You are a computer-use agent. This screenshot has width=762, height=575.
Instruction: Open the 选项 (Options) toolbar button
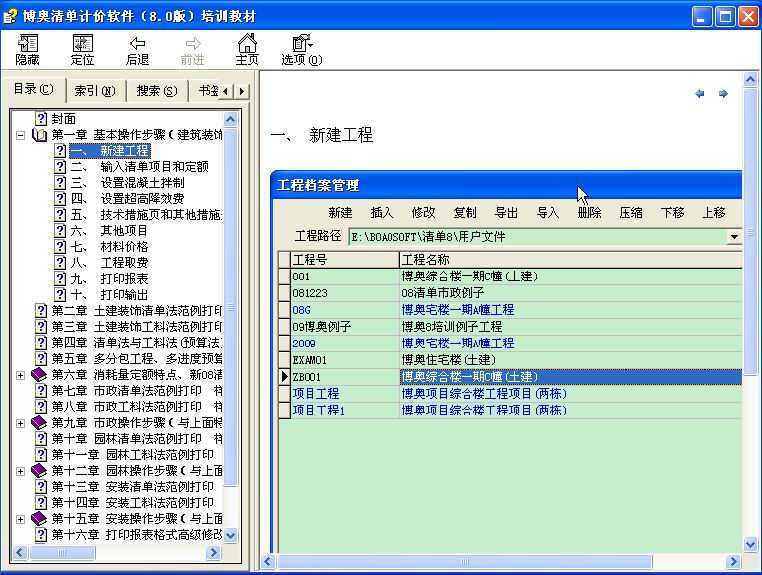(302, 49)
